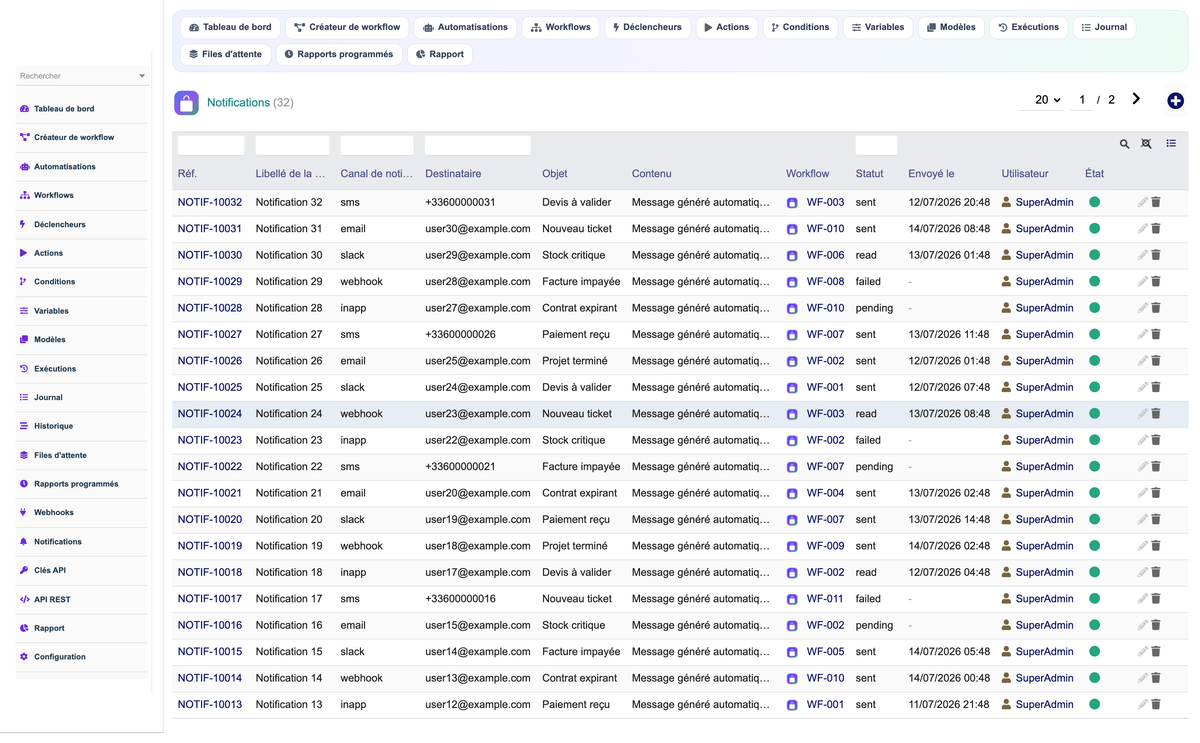
Task: Open WF-010 link in NOTIF-10031 row
Action: (825, 229)
